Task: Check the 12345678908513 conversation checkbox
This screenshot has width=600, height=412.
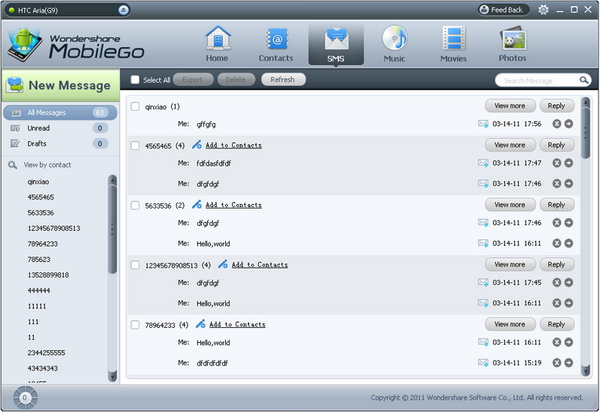Action: tap(135, 265)
